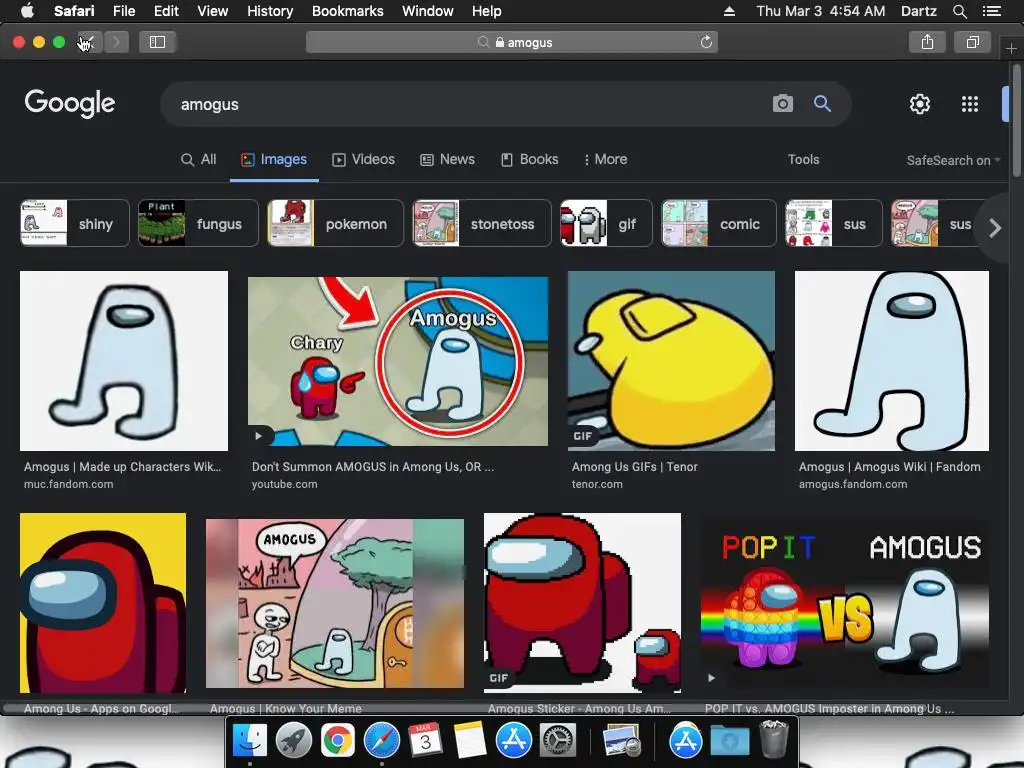Viewport: 1024px width, 768px height.
Task: Select the Images tab
Action: pos(274,159)
